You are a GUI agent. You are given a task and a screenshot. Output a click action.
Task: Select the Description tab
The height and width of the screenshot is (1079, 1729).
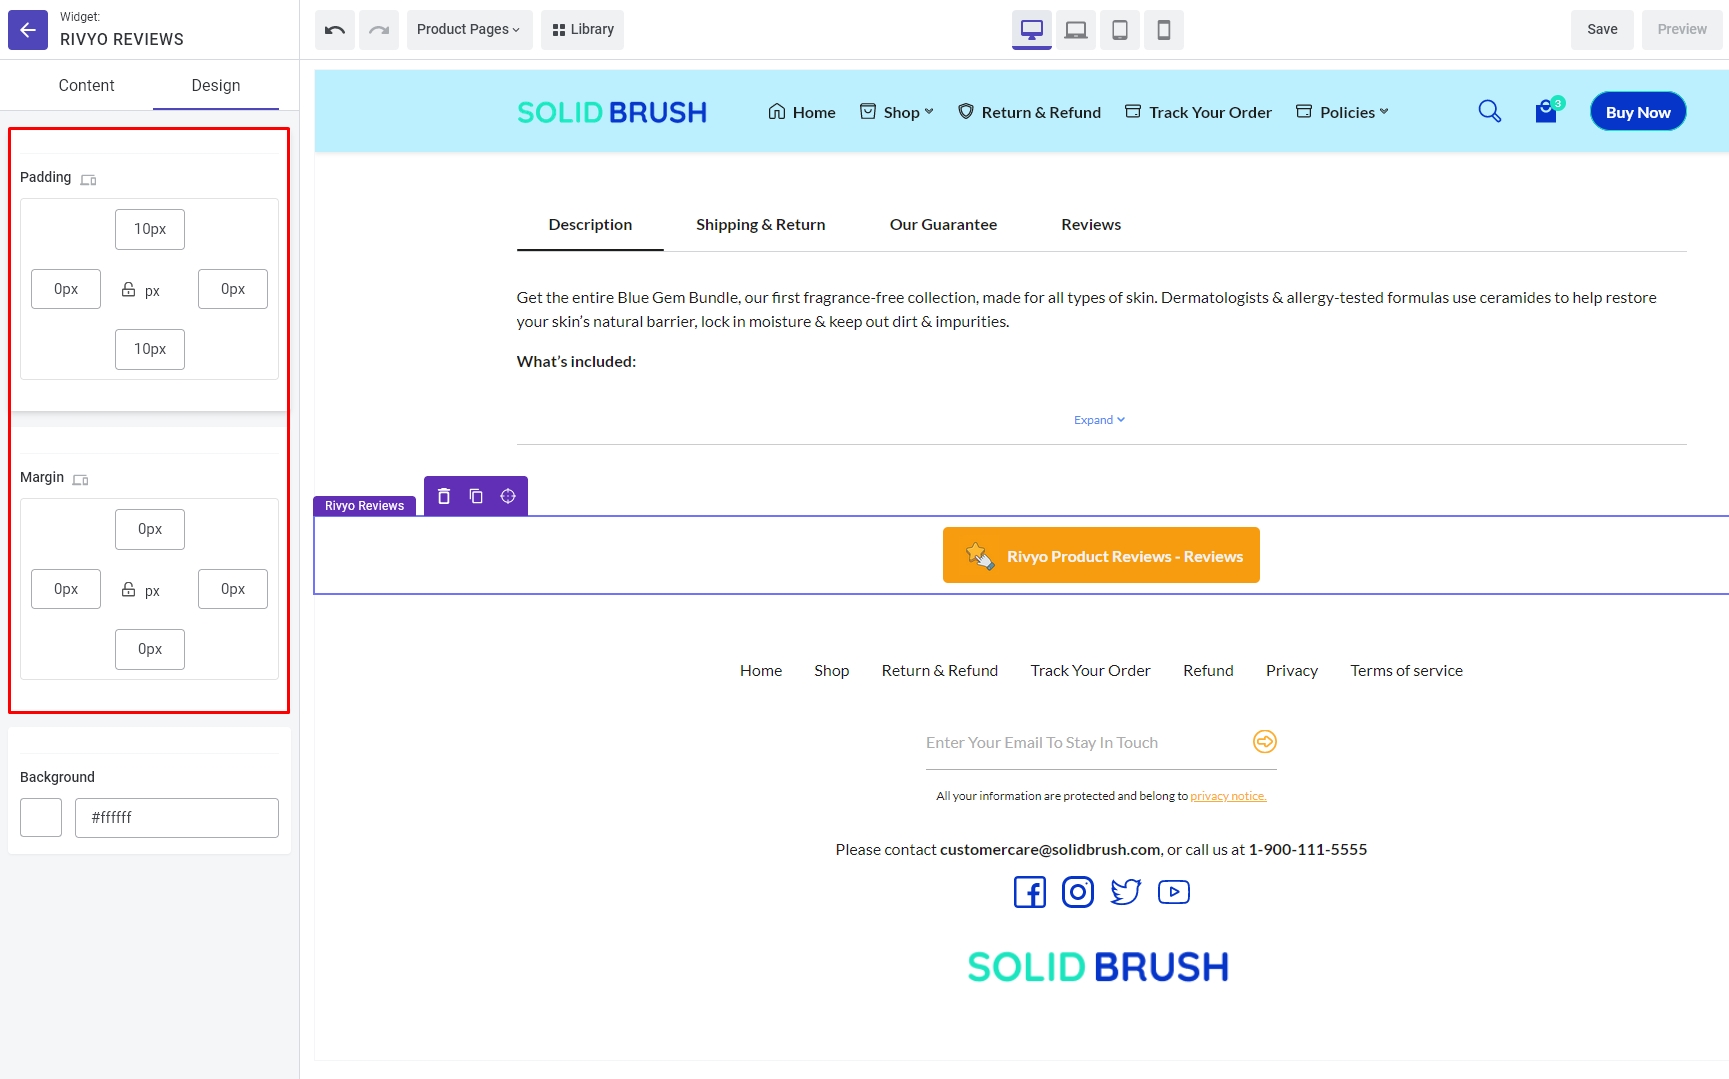590,225
